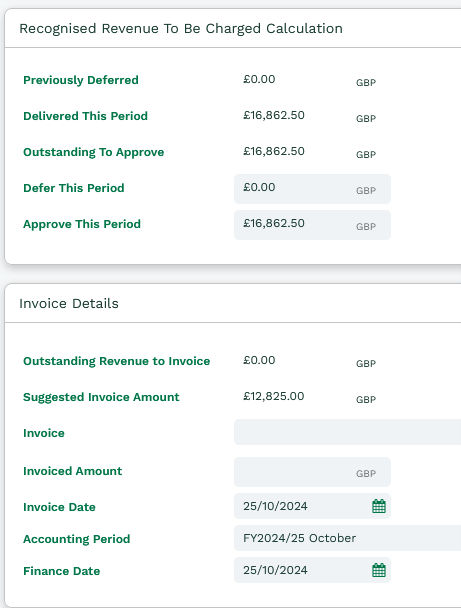Viewport: 461px width, 608px height.
Task: Click the Invoice Details panel header
Action: coord(69,303)
